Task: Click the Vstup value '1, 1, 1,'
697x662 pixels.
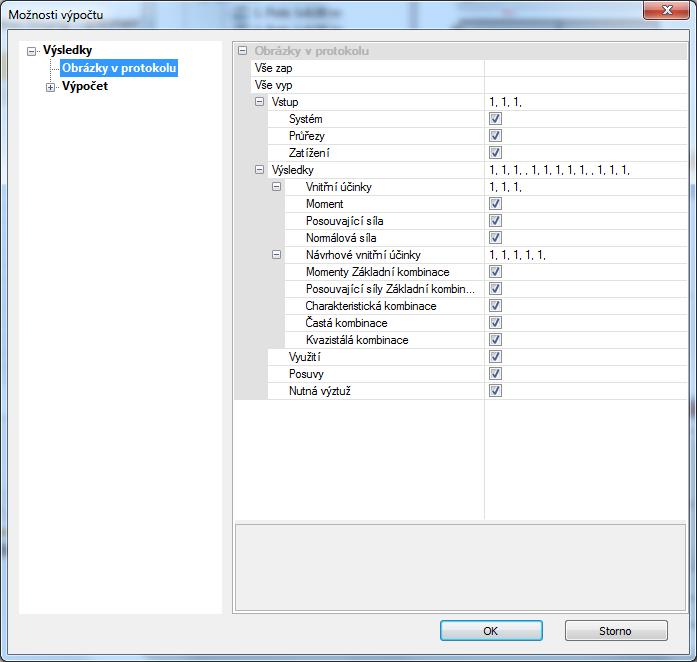Action: 505,102
